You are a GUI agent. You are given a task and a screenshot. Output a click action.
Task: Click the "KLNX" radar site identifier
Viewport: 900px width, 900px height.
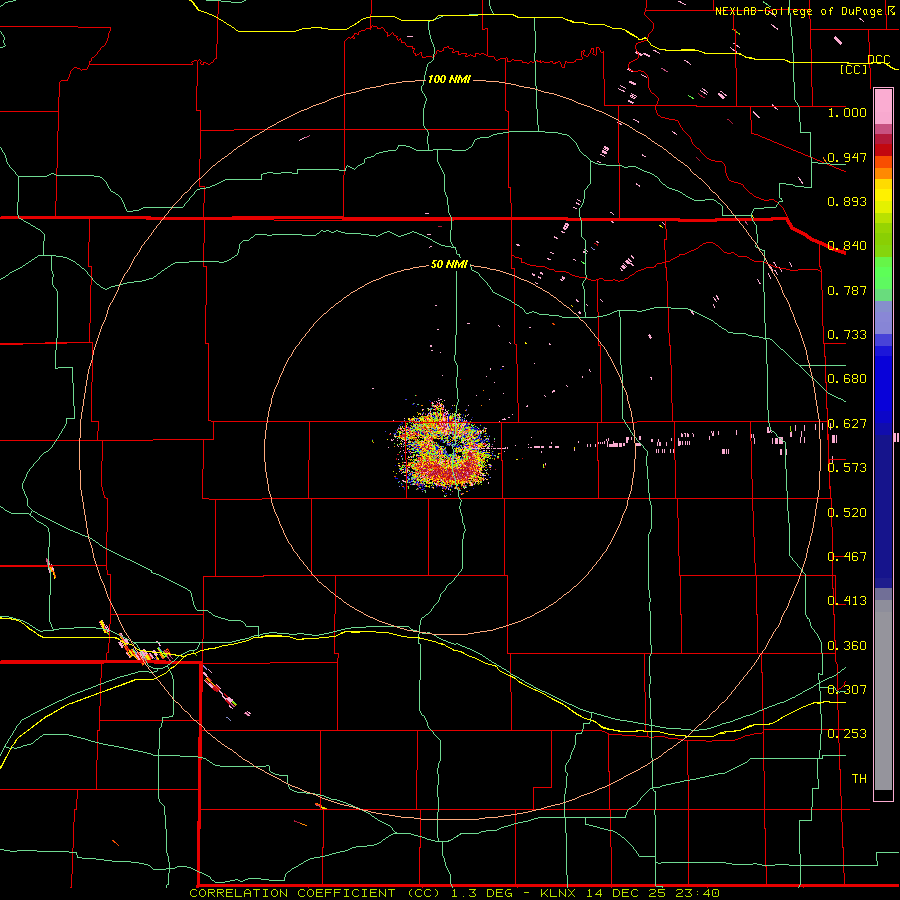click(x=559, y=893)
